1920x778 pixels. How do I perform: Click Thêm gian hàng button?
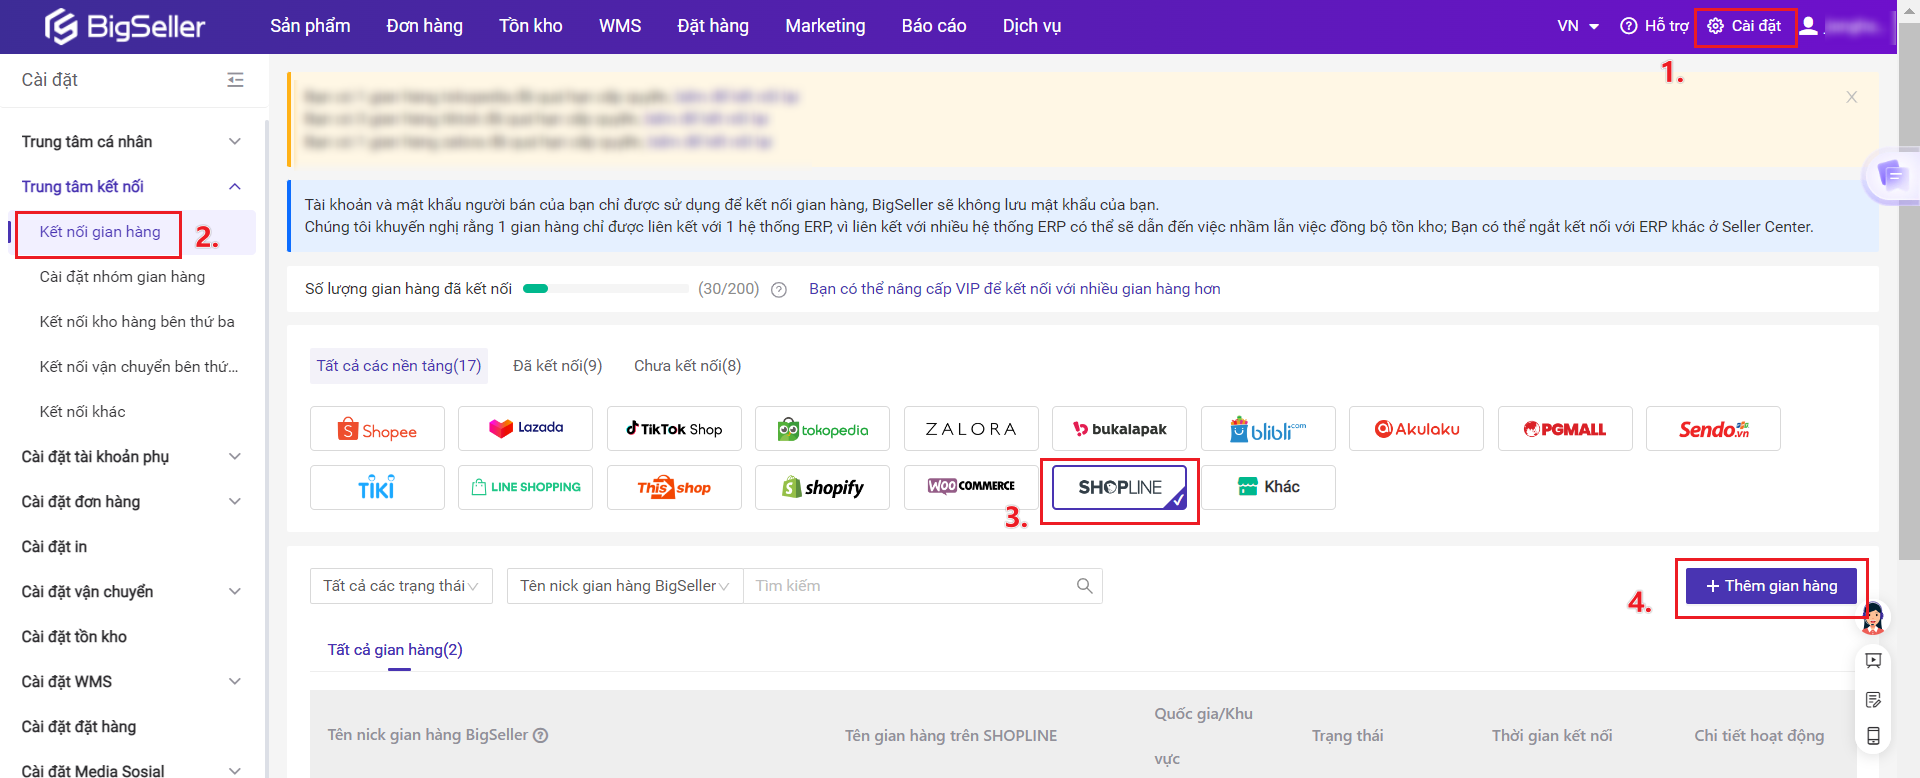tap(1771, 586)
